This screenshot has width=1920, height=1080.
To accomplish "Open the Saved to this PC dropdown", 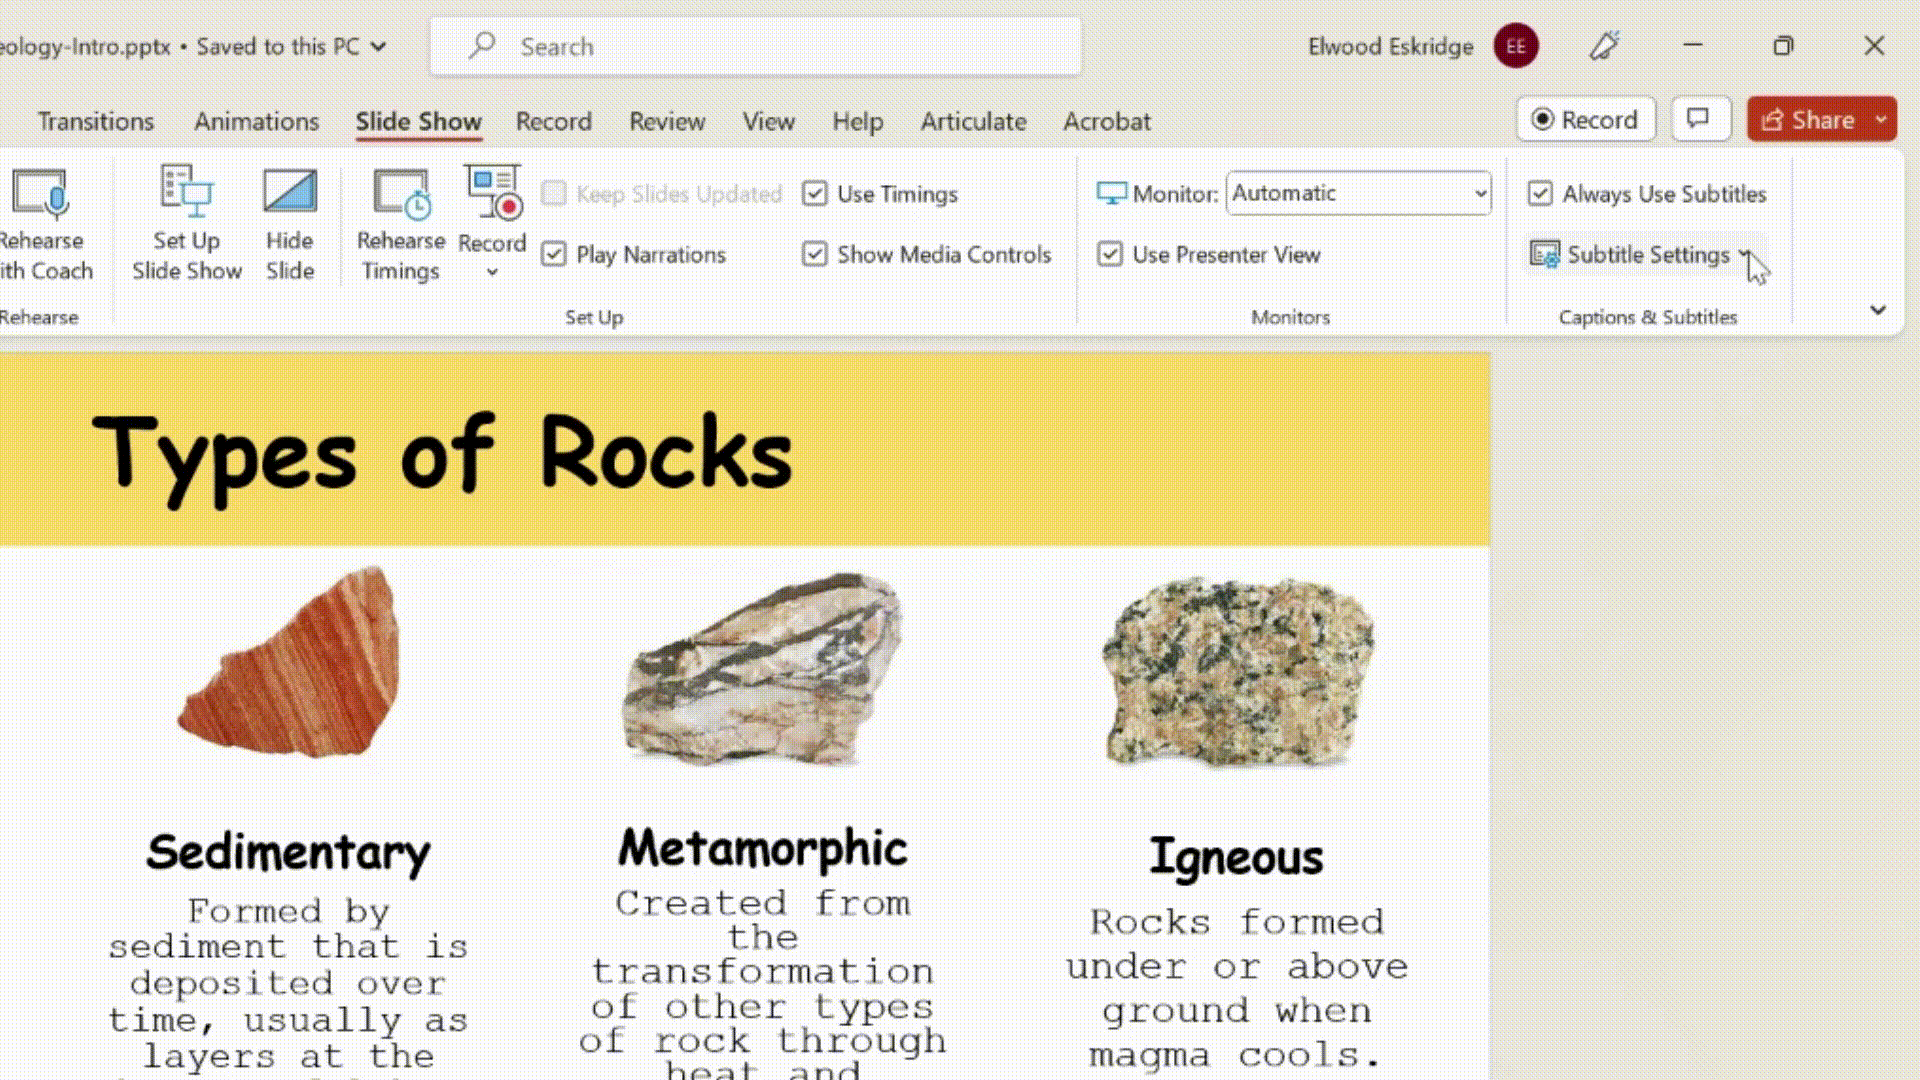I will (x=377, y=46).
